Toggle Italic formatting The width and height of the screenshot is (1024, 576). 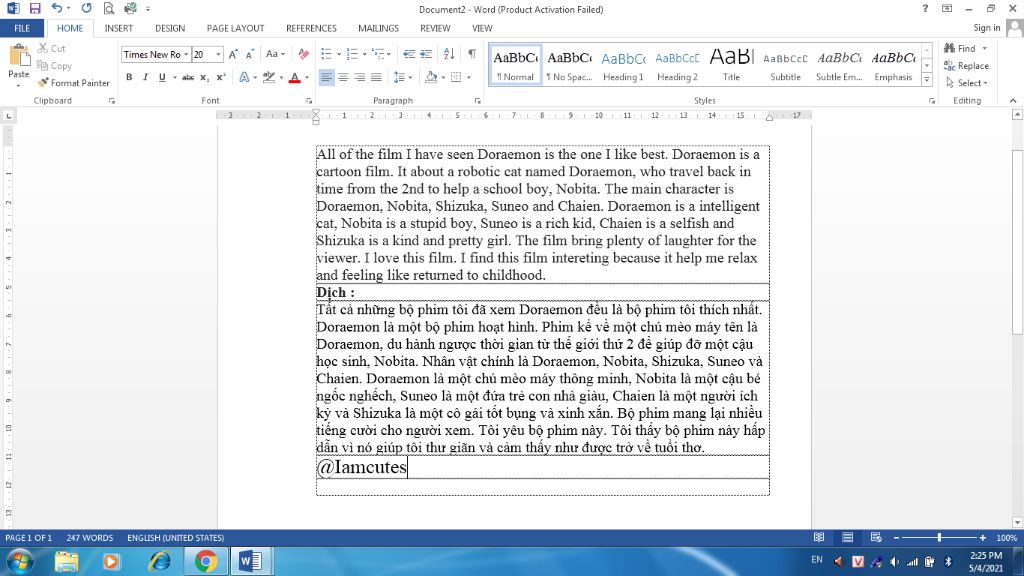pos(146,77)
